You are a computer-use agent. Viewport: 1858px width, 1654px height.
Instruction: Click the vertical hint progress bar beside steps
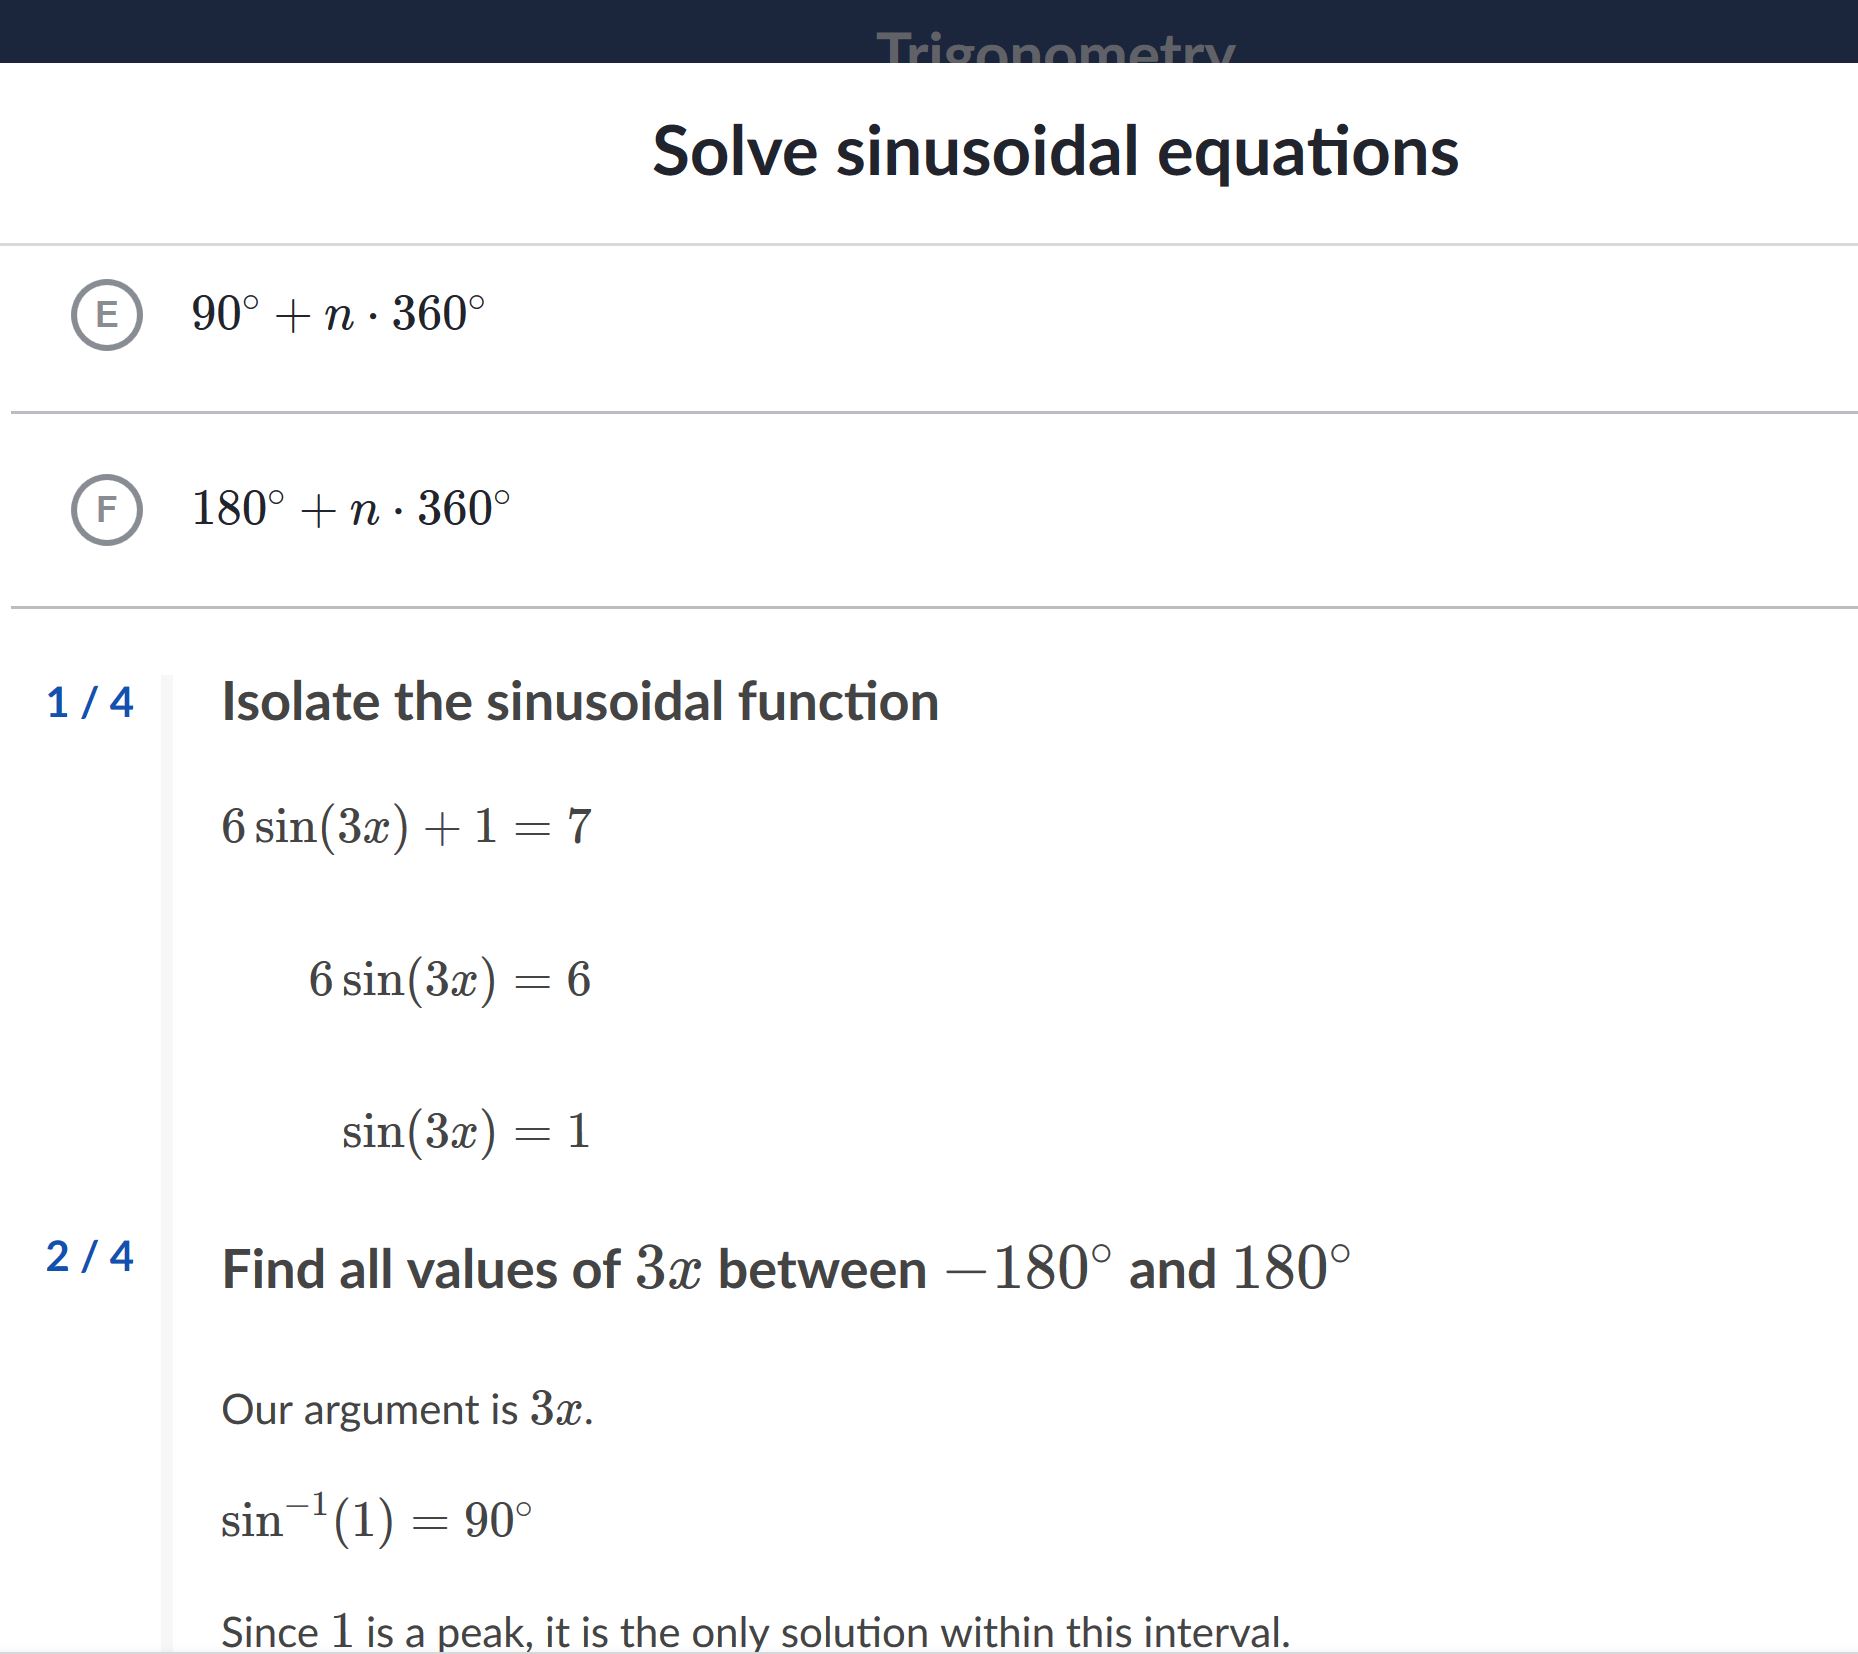point(166,1164)
